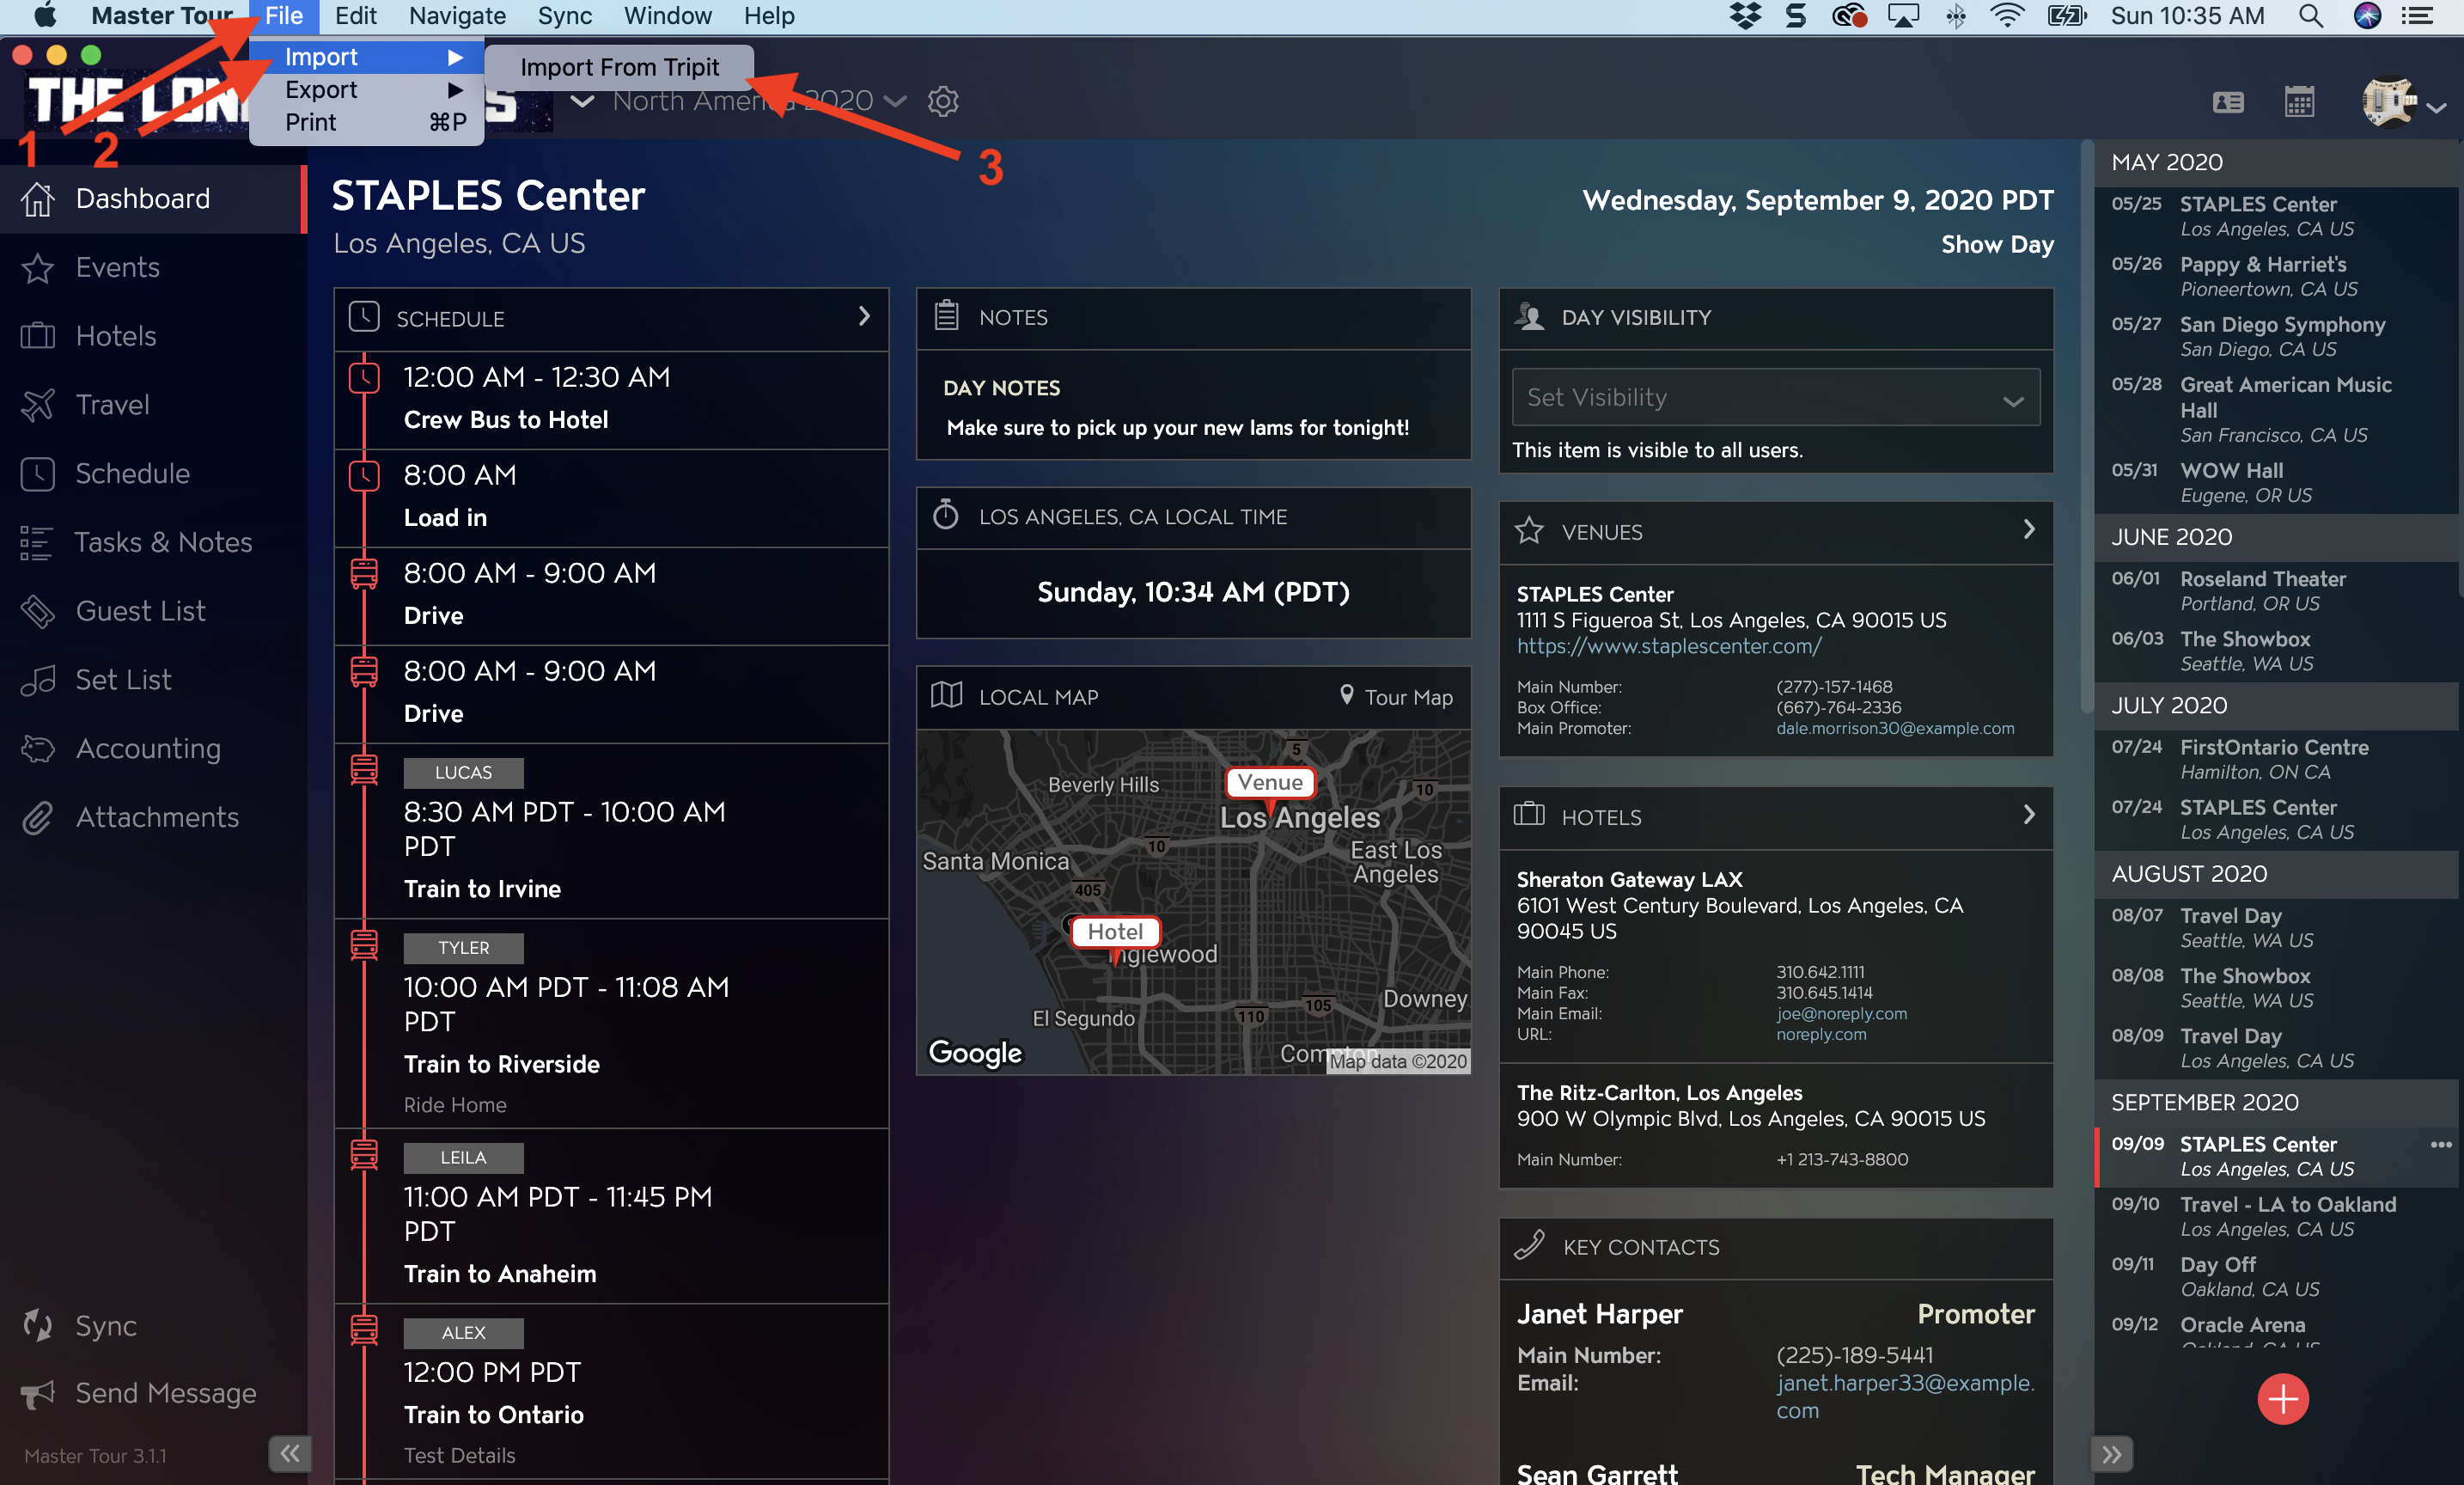The image size is (2464, 1485).
Task: Click joe@noreply.com hotel email link
Action: click(1841, 1014)
